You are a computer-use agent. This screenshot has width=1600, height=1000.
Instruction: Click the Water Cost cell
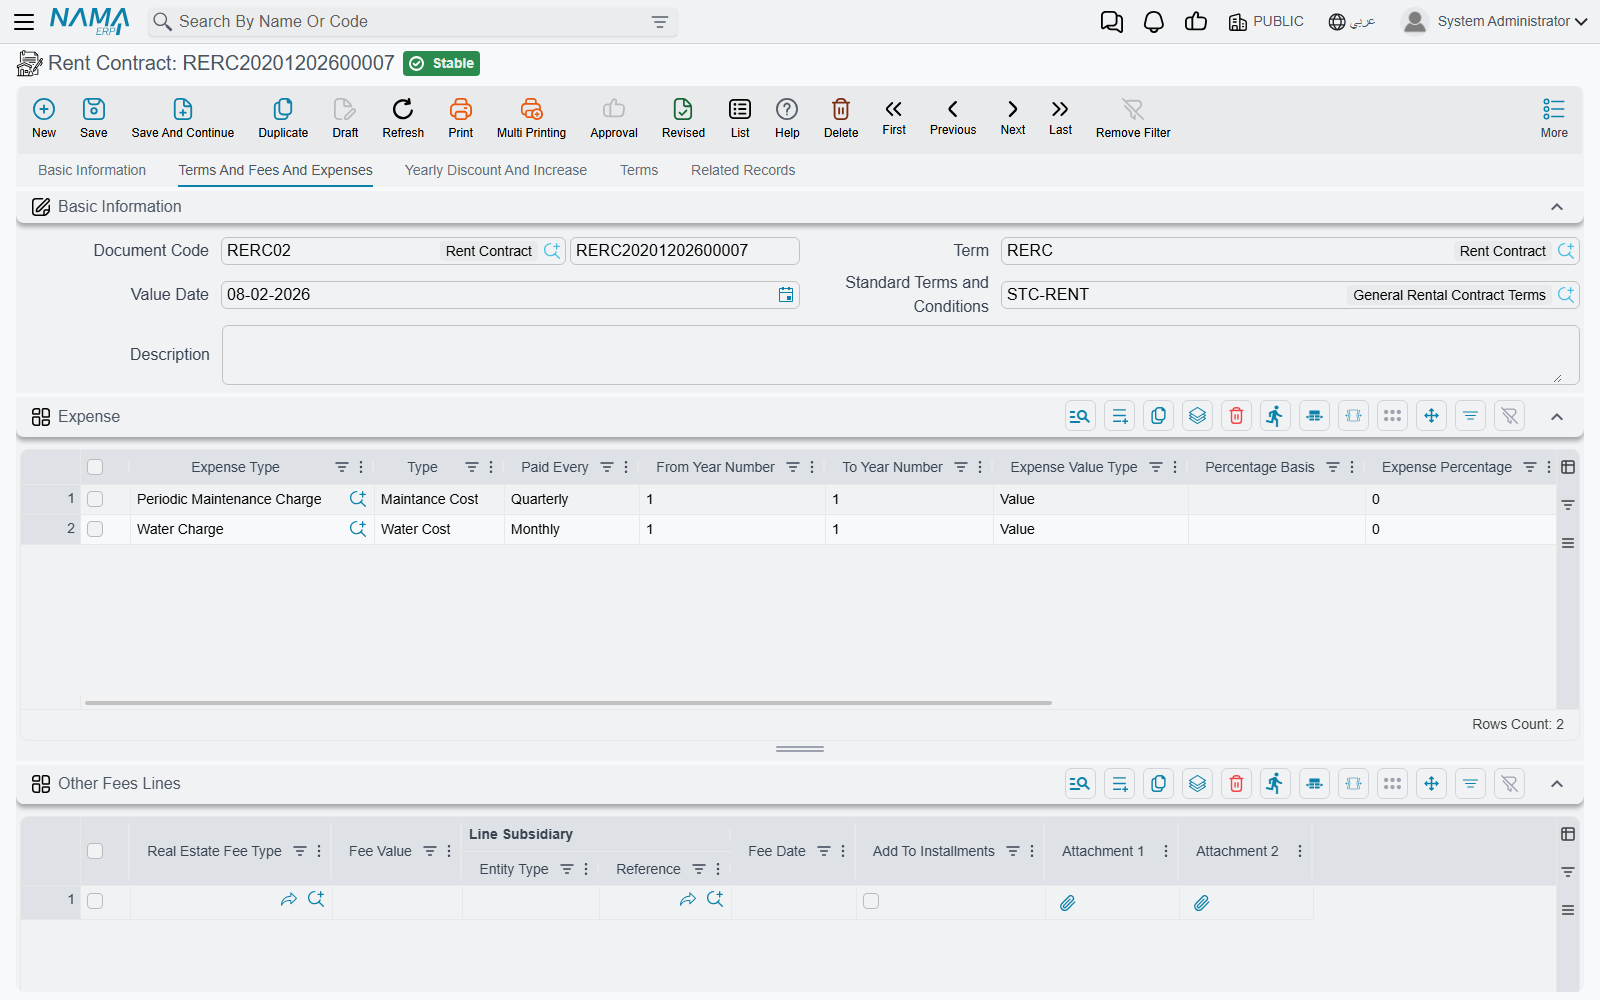440,529
